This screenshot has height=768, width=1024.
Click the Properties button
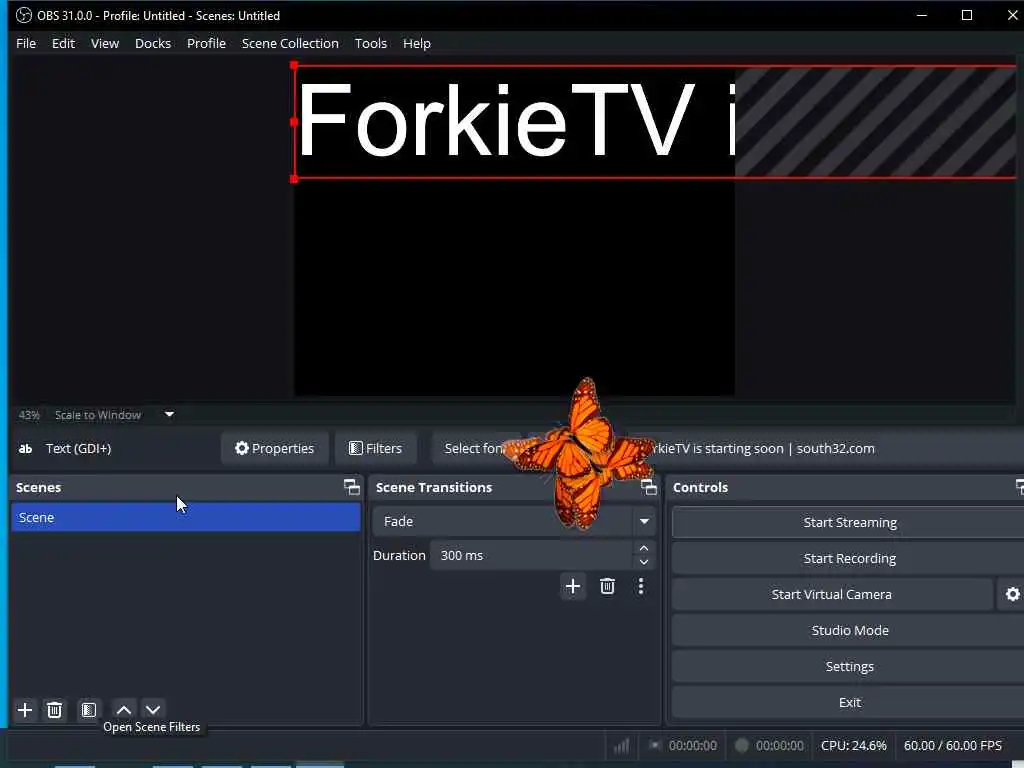click(274, 448)
